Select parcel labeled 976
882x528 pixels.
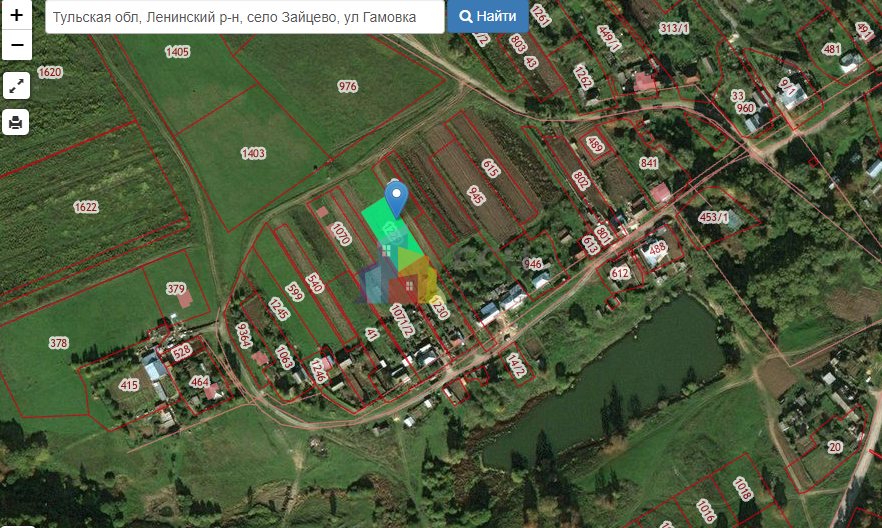(x=347, y=87)
